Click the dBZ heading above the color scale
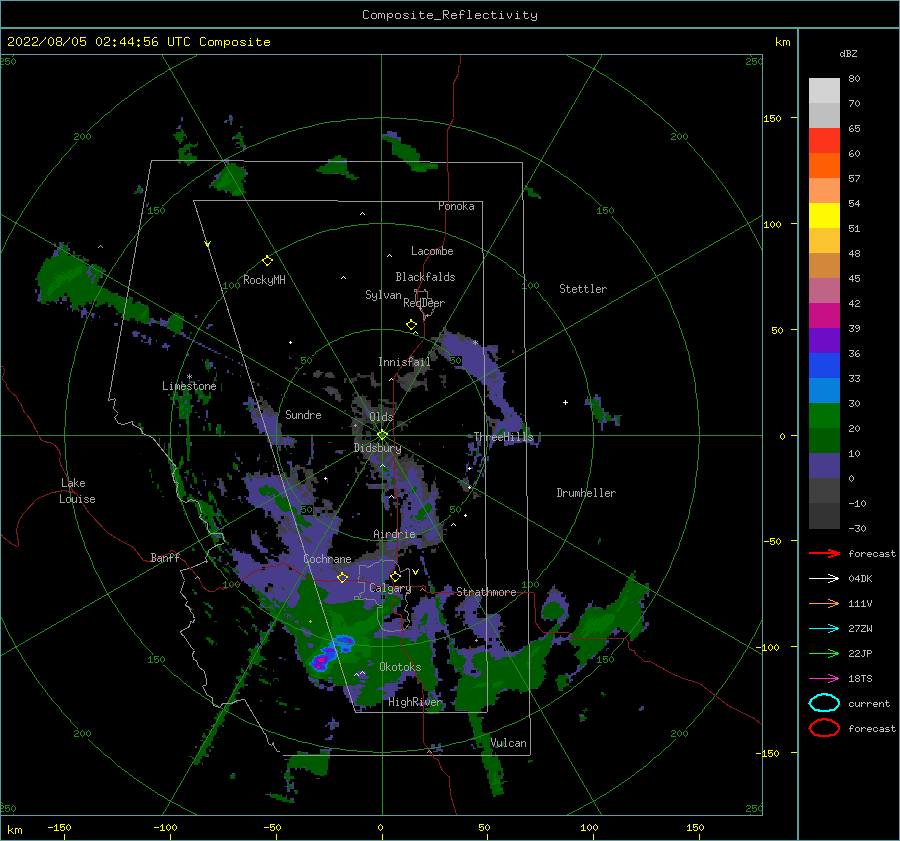Viewport: 900px width, 841px height. click(x=848, y=53)
